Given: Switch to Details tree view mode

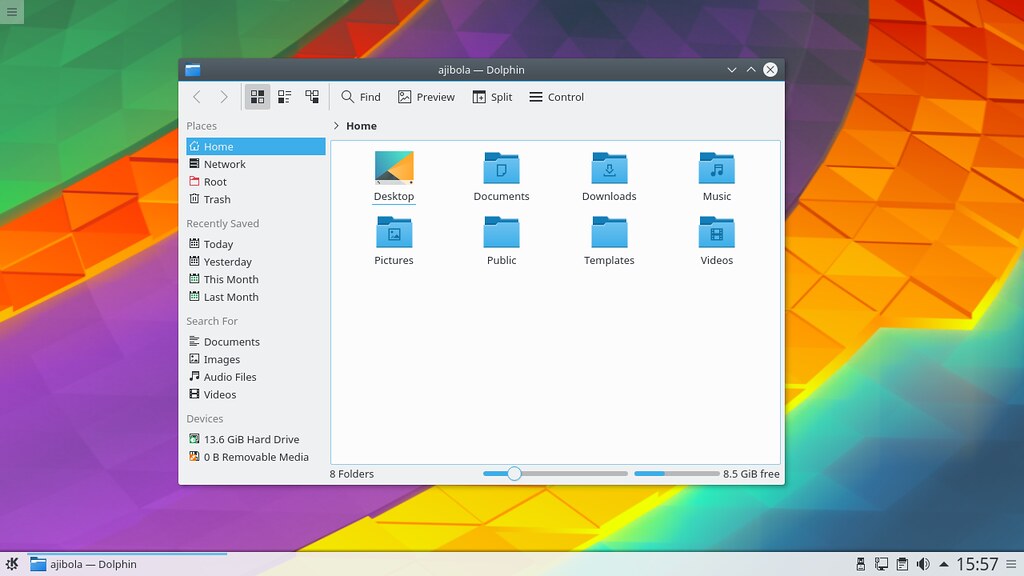Looking at the screenshot, I should 312,97.
